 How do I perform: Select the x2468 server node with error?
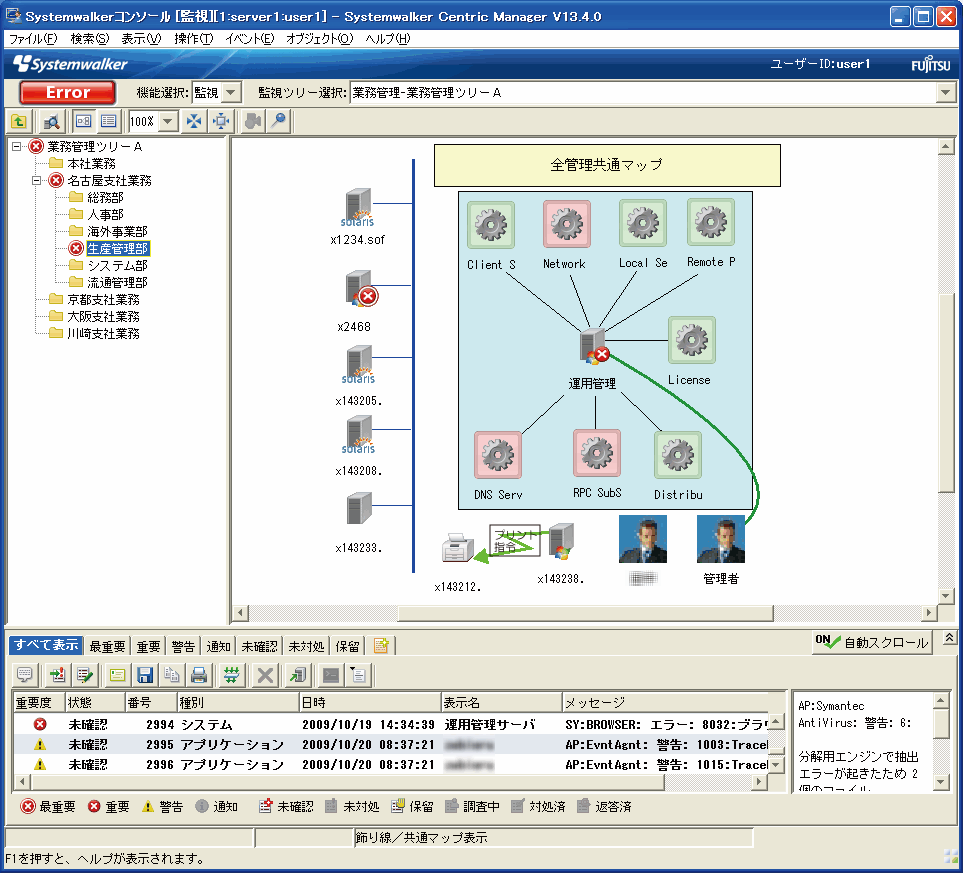coord(361,288)
